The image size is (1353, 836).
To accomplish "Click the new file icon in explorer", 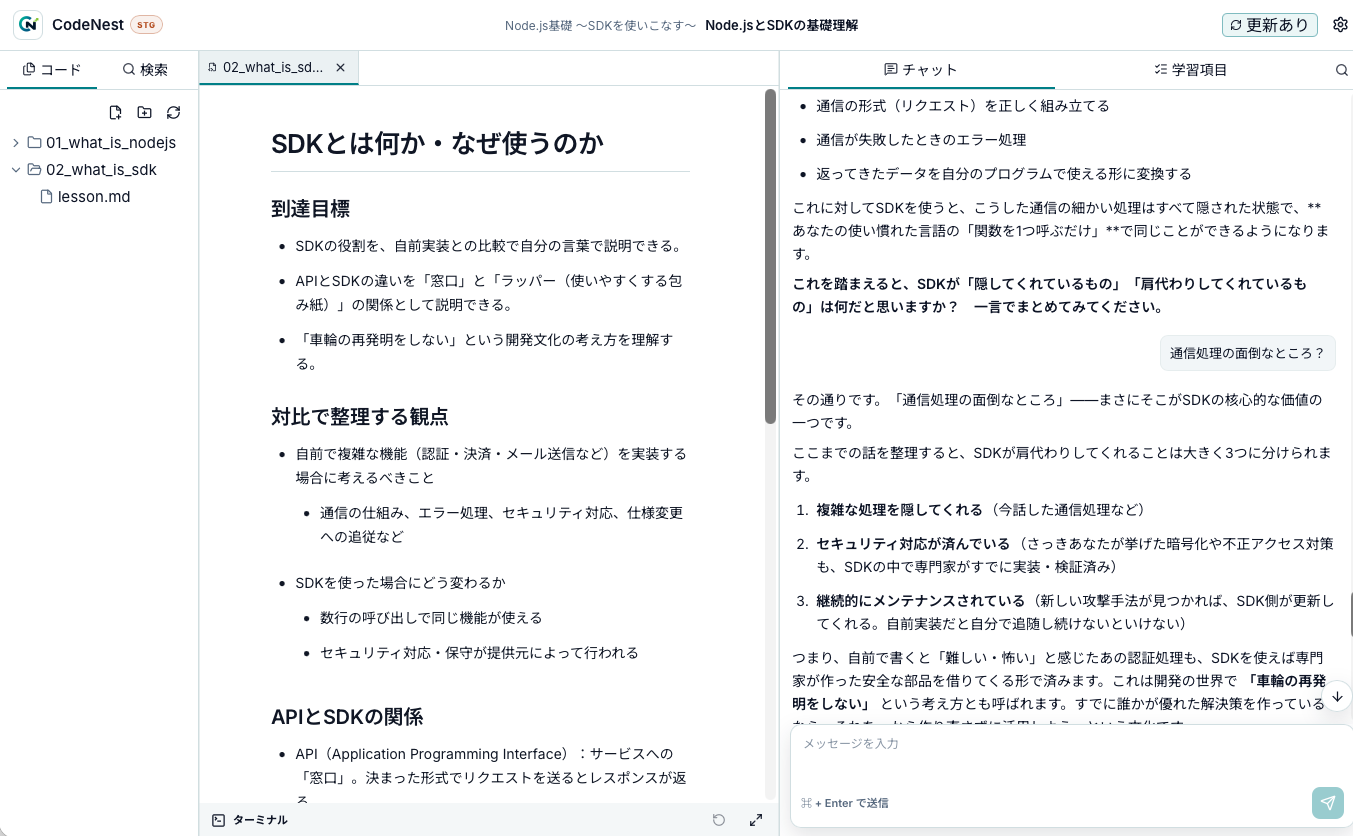I will click(x=116, y=112).
